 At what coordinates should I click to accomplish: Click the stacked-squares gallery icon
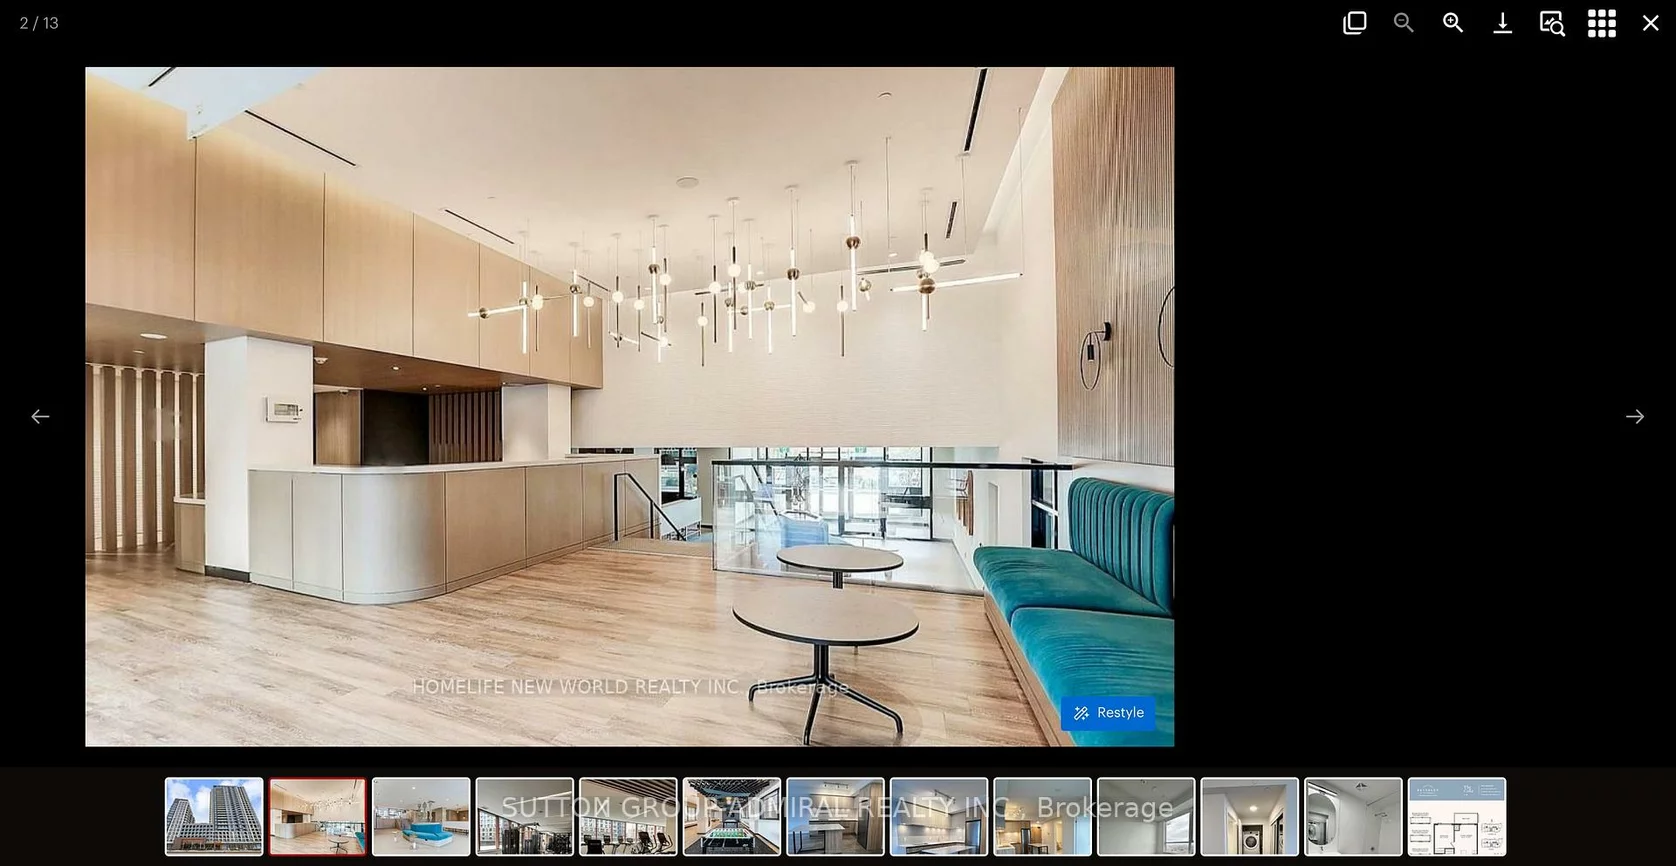tap(1354, 23)
